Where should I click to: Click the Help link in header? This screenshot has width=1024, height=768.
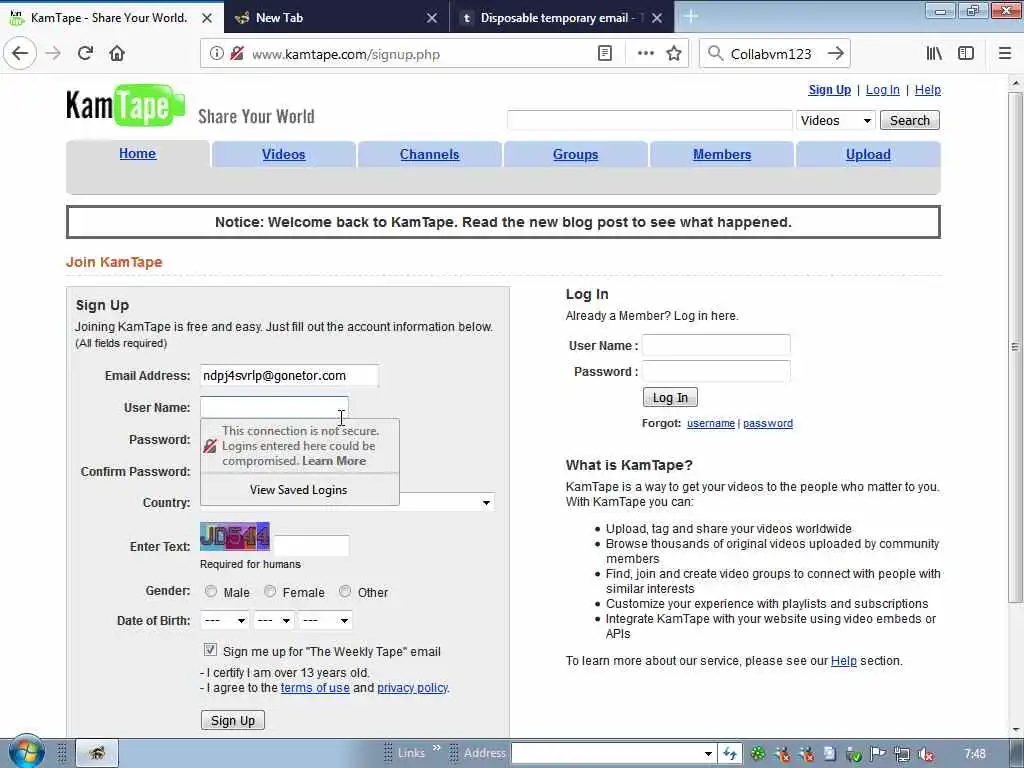click(927, 89)
